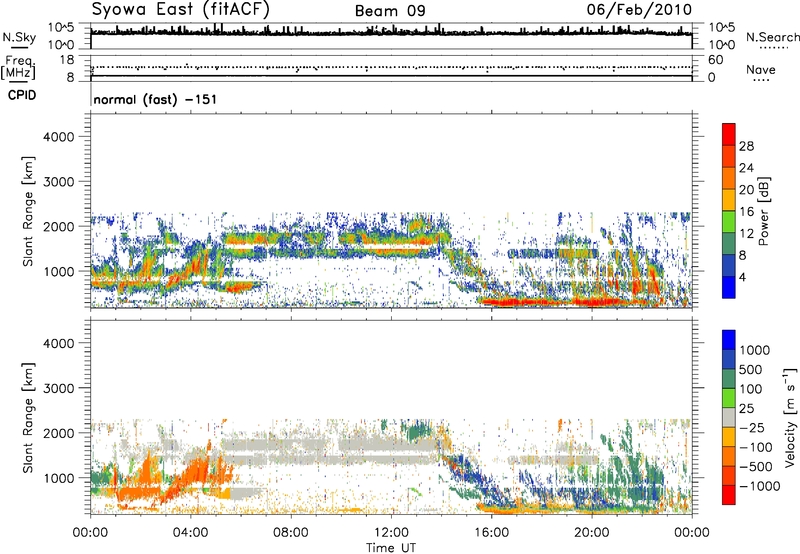Pick the 20–24 dB orange power swatch
The width and height of the screenshot is (800, 554).
[729, 179]
